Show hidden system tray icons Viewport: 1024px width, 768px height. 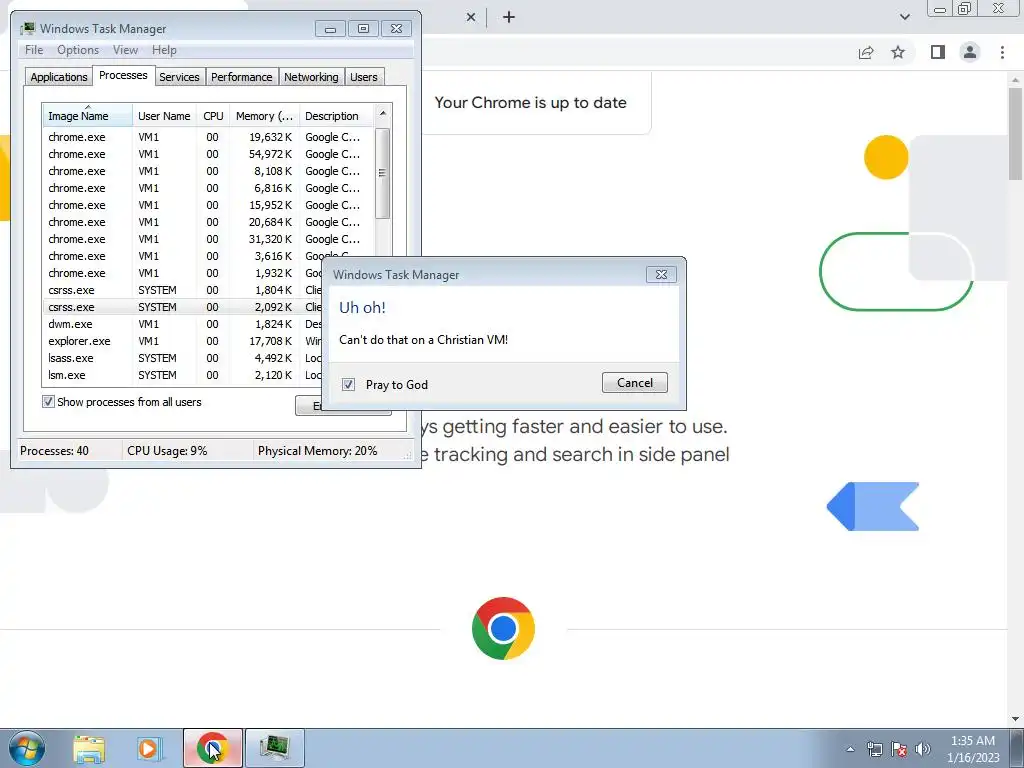(x=850, y=749)
